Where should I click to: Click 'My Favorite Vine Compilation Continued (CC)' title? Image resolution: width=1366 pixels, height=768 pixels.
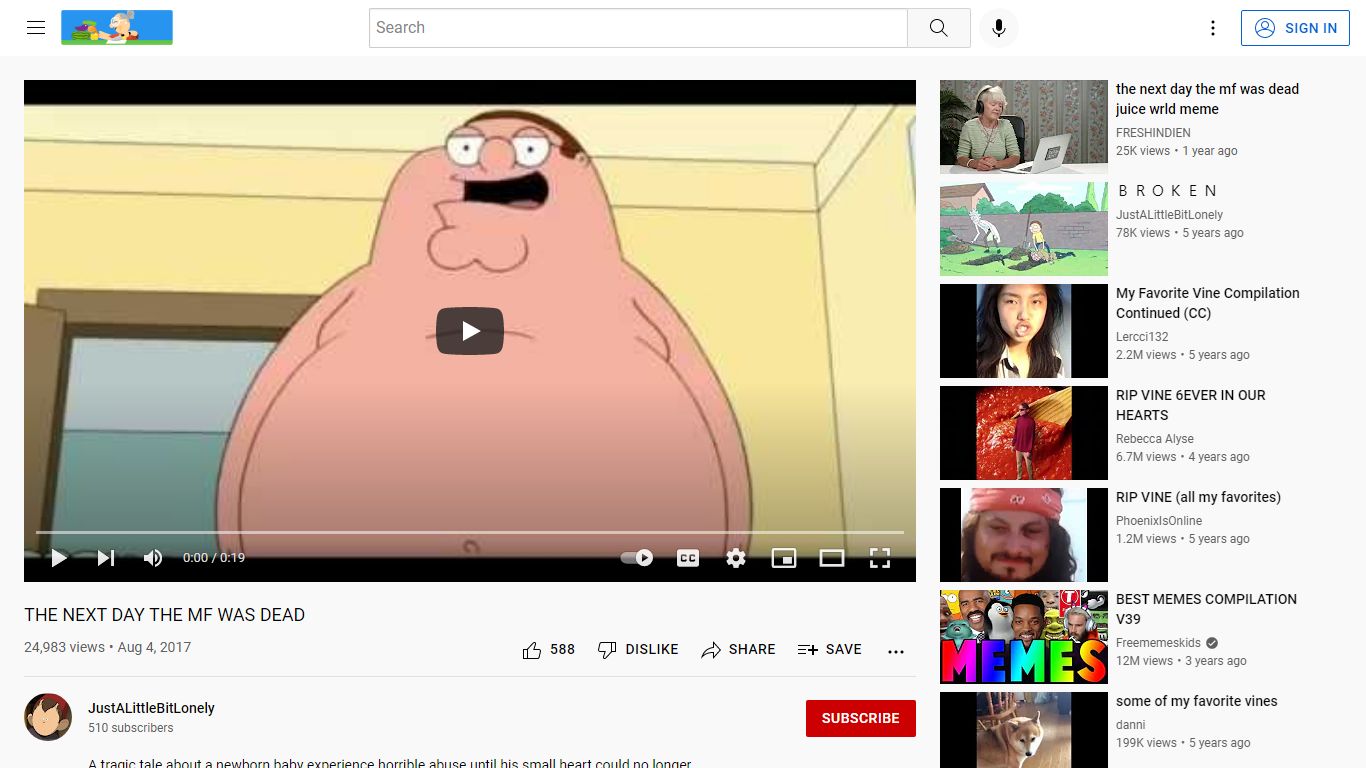[x=1208, y=303]
